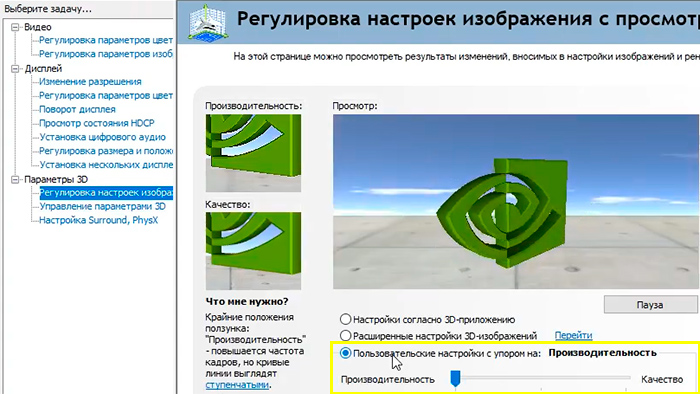Click the NVIDIA 3D settings header icon
The image size is (700, 394).
click(208, 23)
